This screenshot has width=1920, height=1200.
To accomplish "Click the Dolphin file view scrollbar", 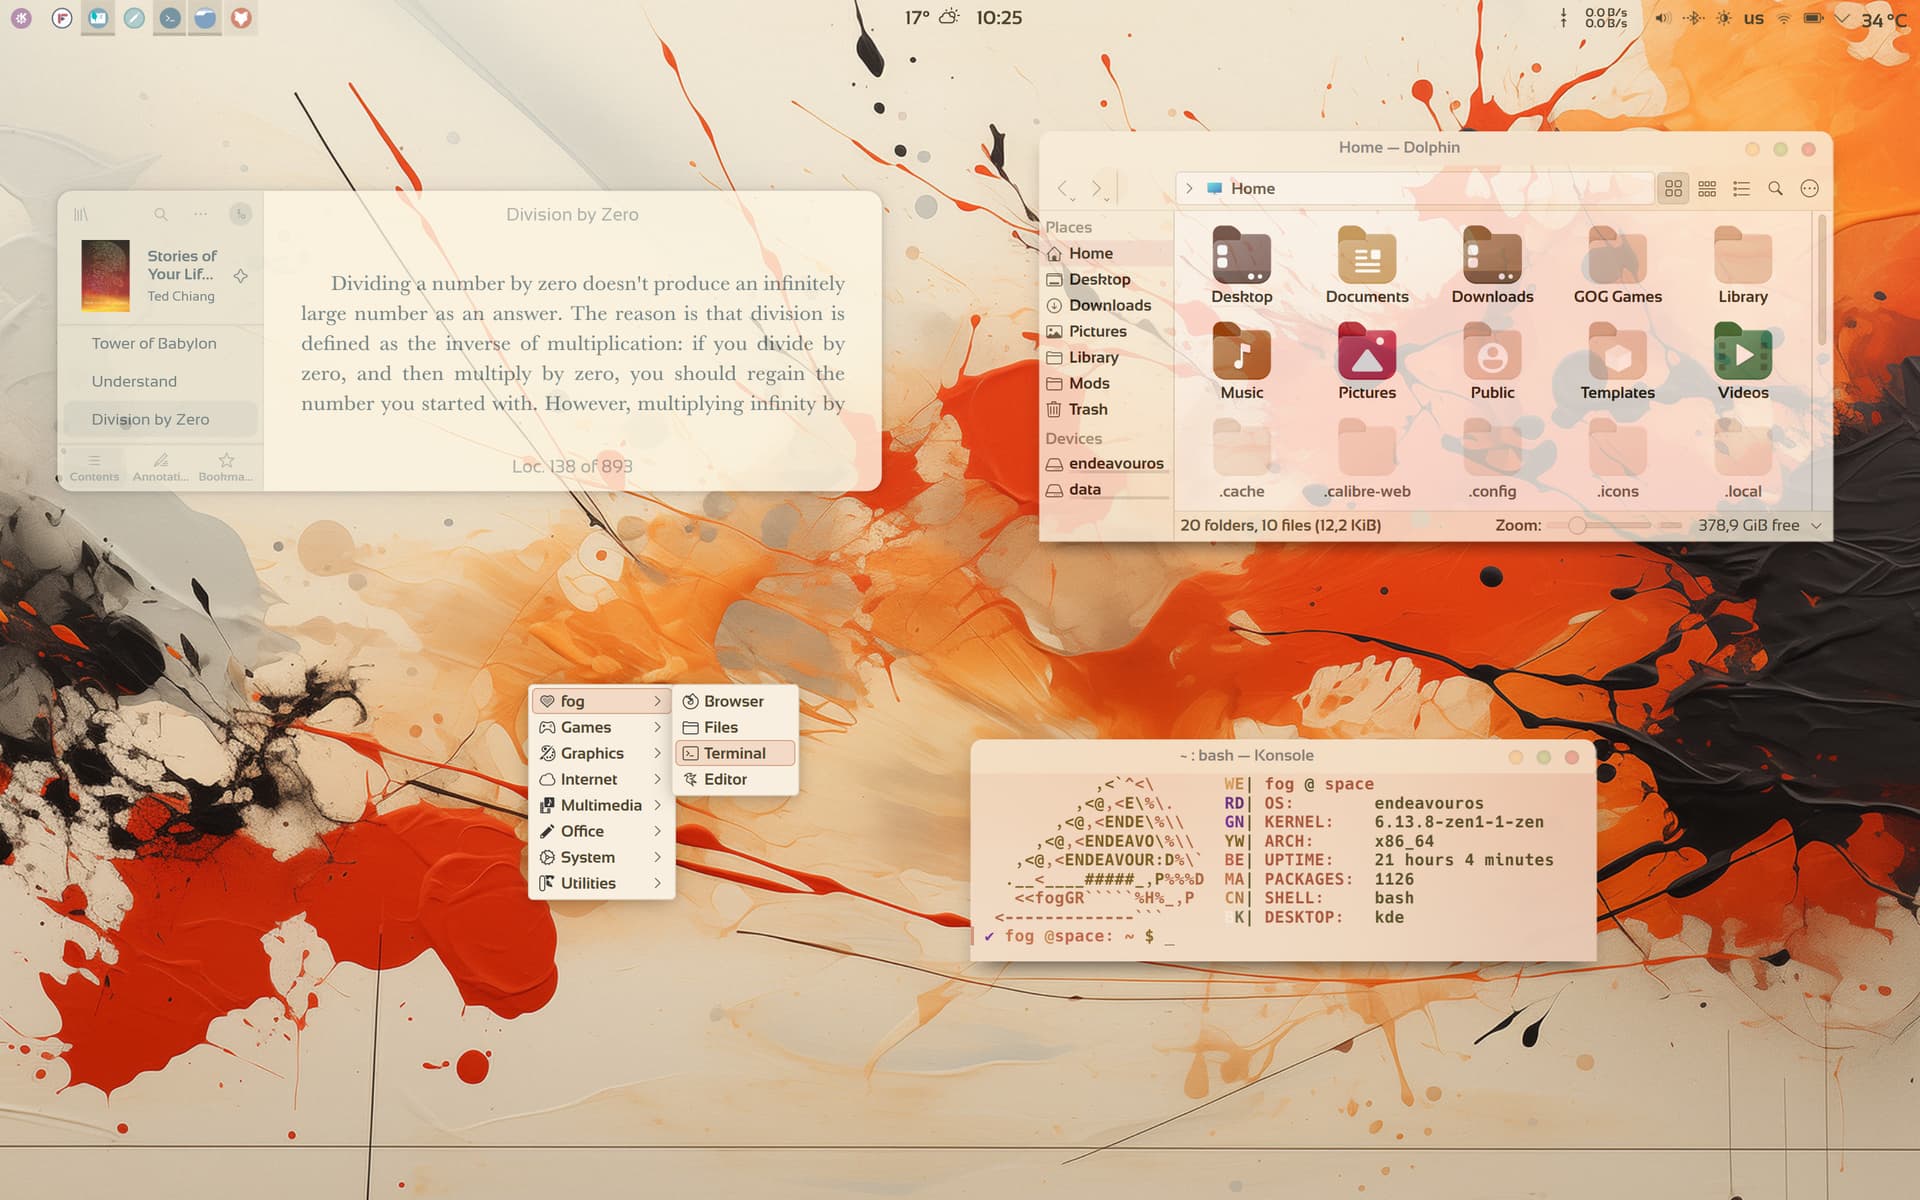I will 1821,280.
